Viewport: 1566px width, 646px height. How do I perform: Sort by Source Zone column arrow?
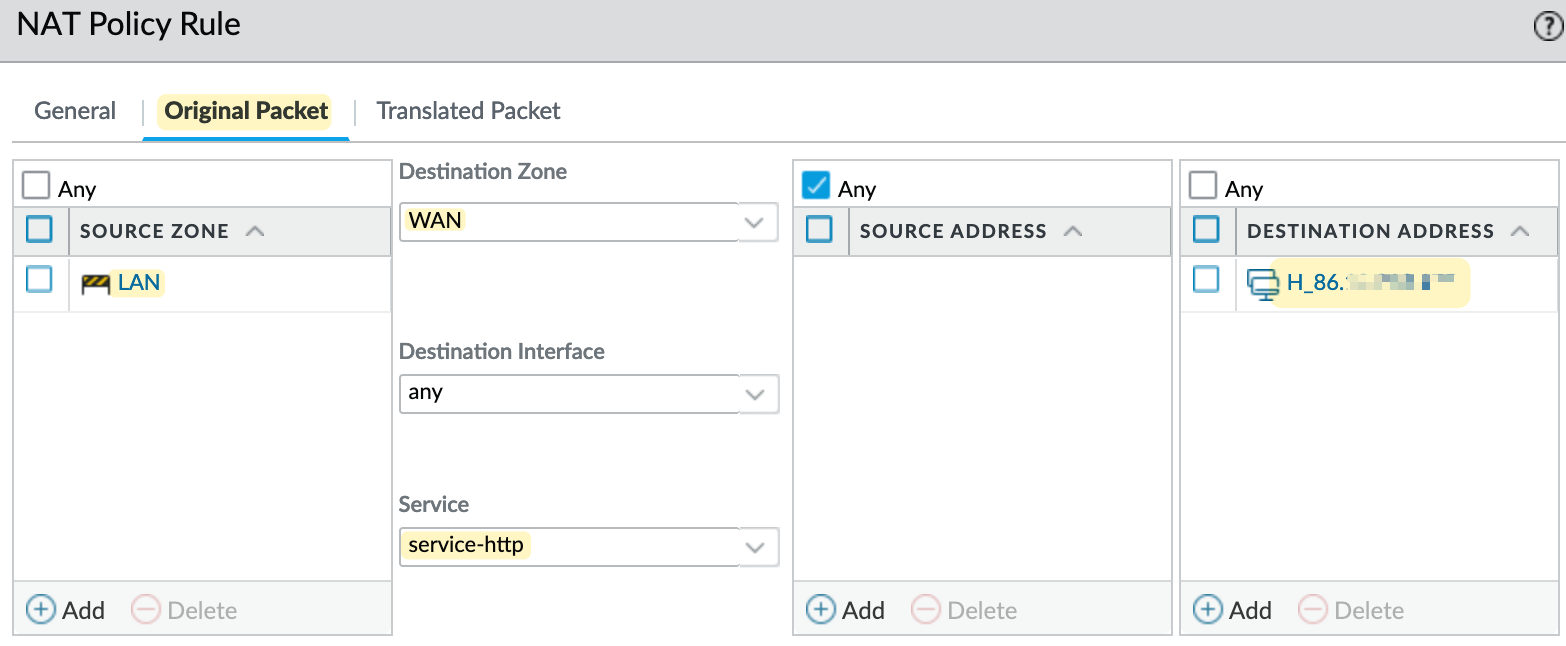pyautogui.click(x=255, y=231)
